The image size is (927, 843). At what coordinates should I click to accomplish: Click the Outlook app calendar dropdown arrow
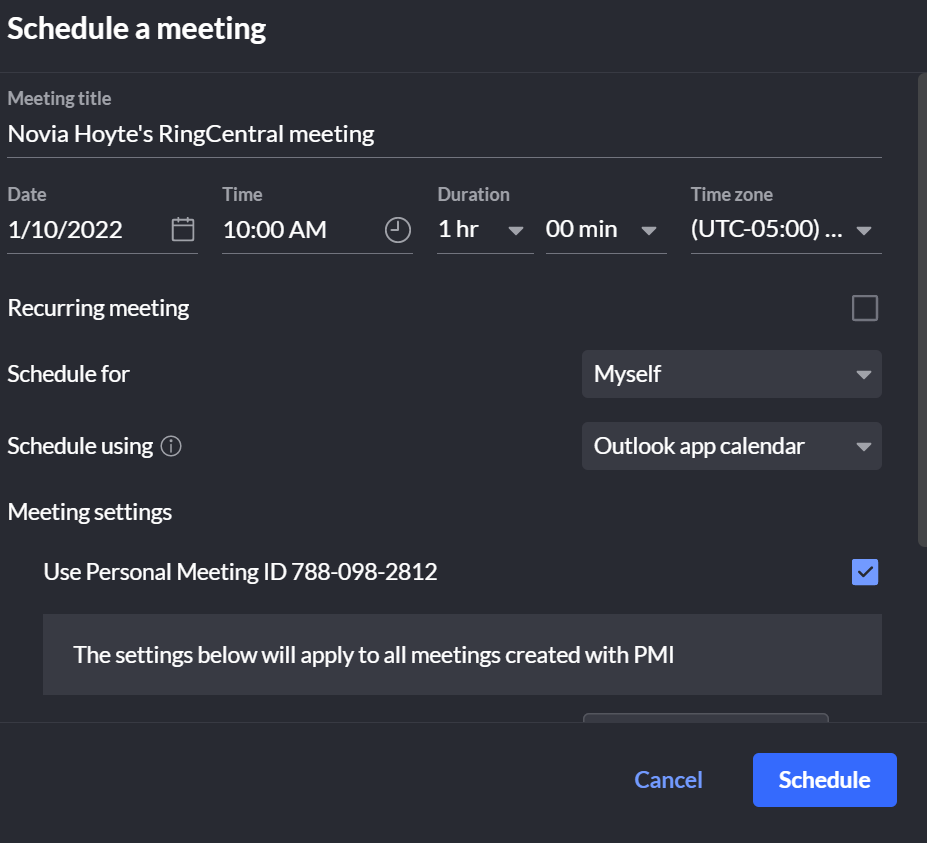pyautogui.click(x=863, y=447)
